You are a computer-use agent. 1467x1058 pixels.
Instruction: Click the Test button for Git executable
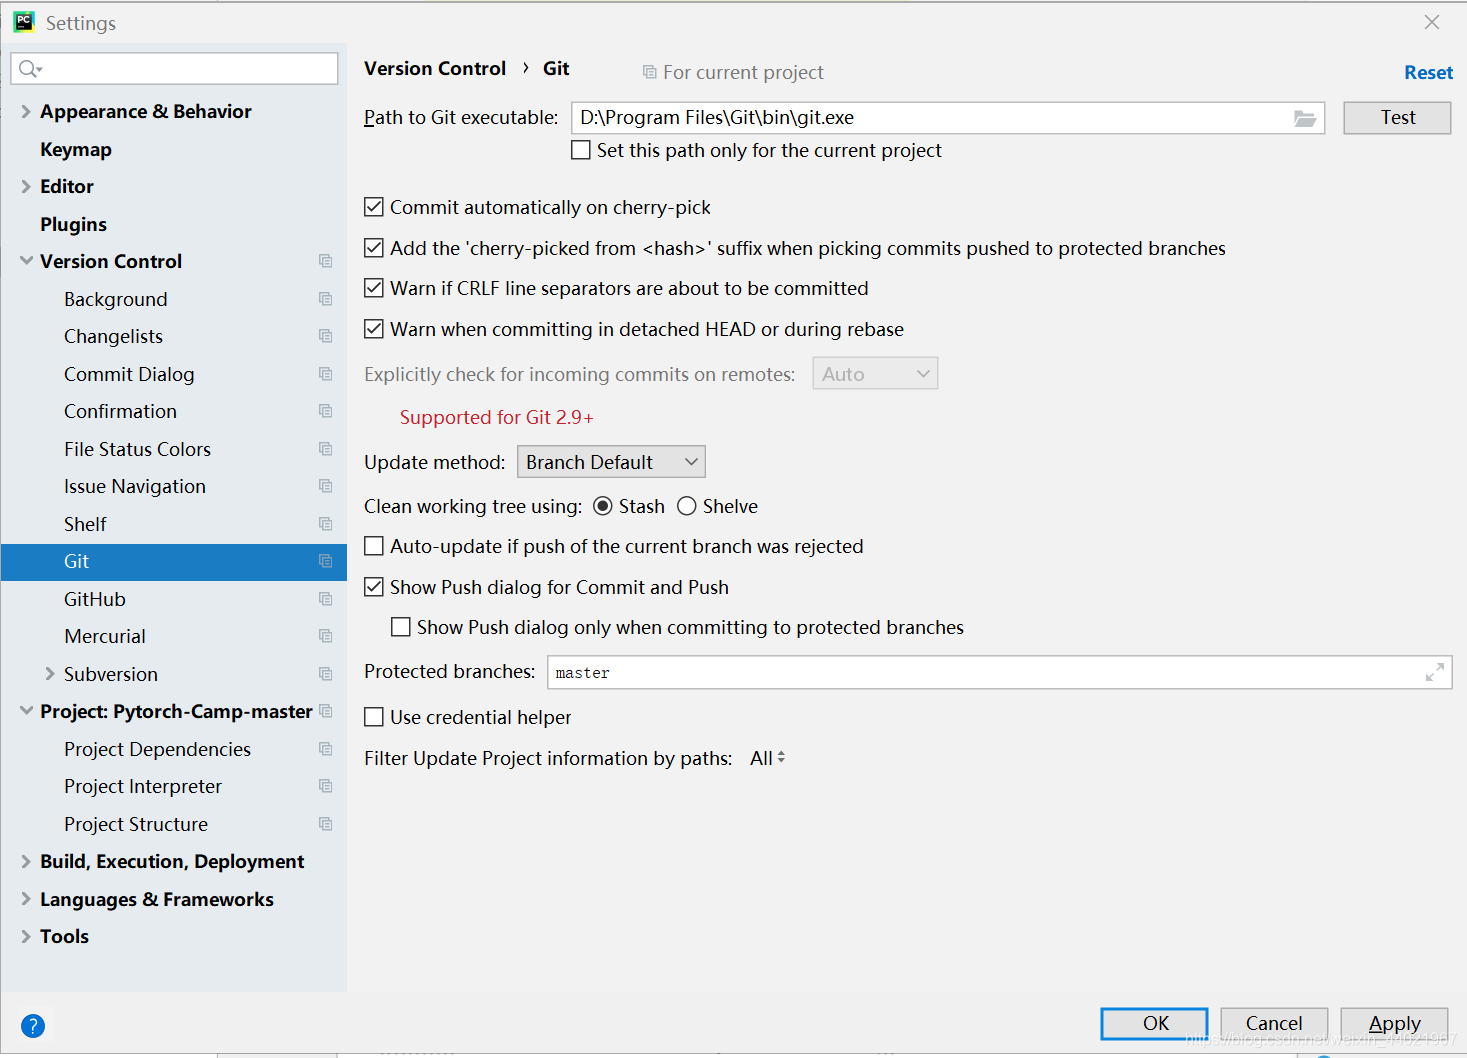1396,117
